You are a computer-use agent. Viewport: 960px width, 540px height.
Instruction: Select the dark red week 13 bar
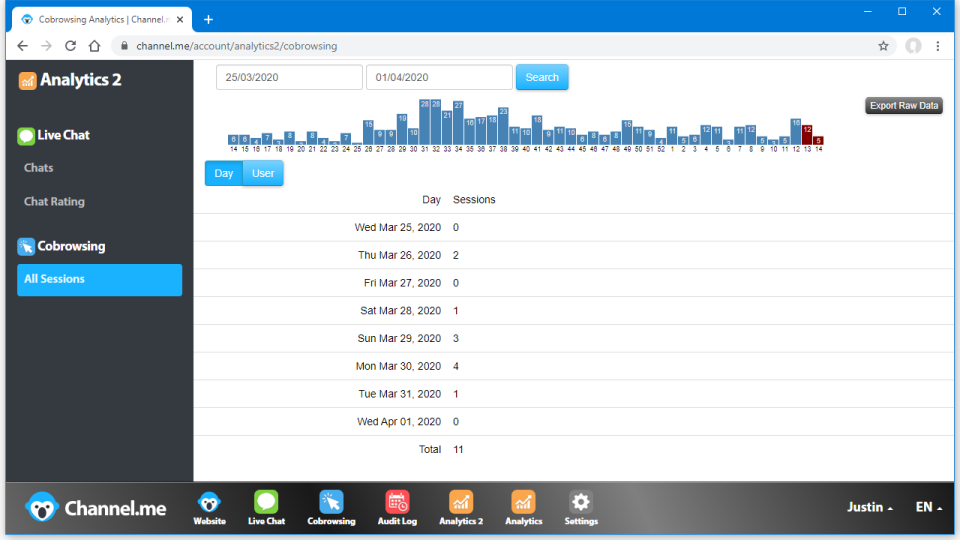(807, 135)
